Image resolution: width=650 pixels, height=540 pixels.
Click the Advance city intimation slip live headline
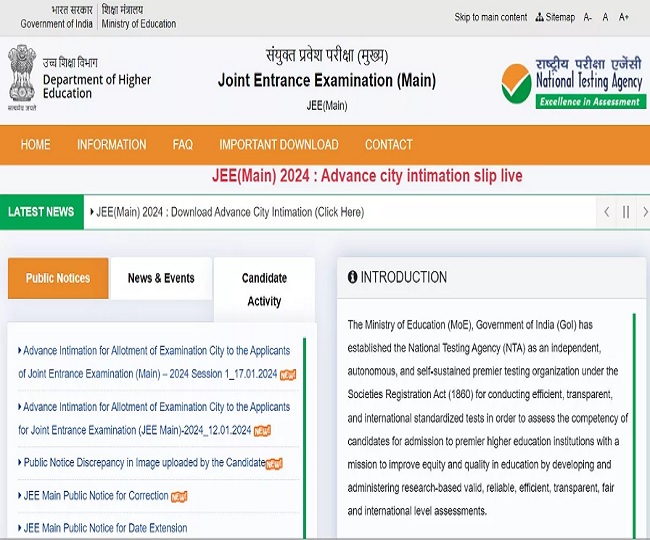coord(367,176)
